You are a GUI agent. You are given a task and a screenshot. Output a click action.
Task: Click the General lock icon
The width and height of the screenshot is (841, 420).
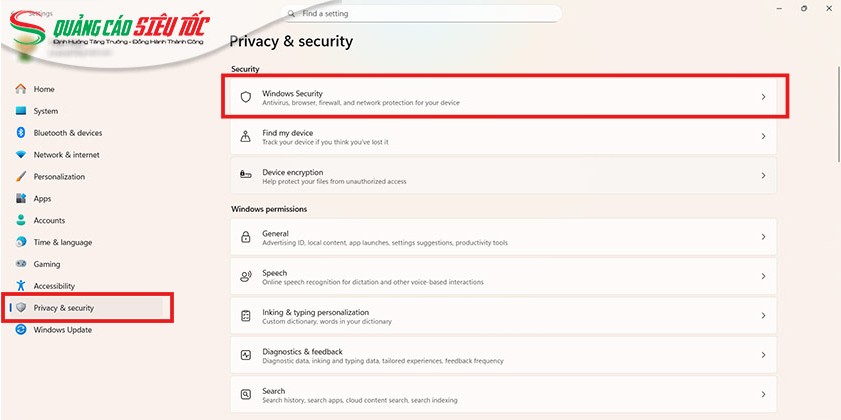pos(245,237)
